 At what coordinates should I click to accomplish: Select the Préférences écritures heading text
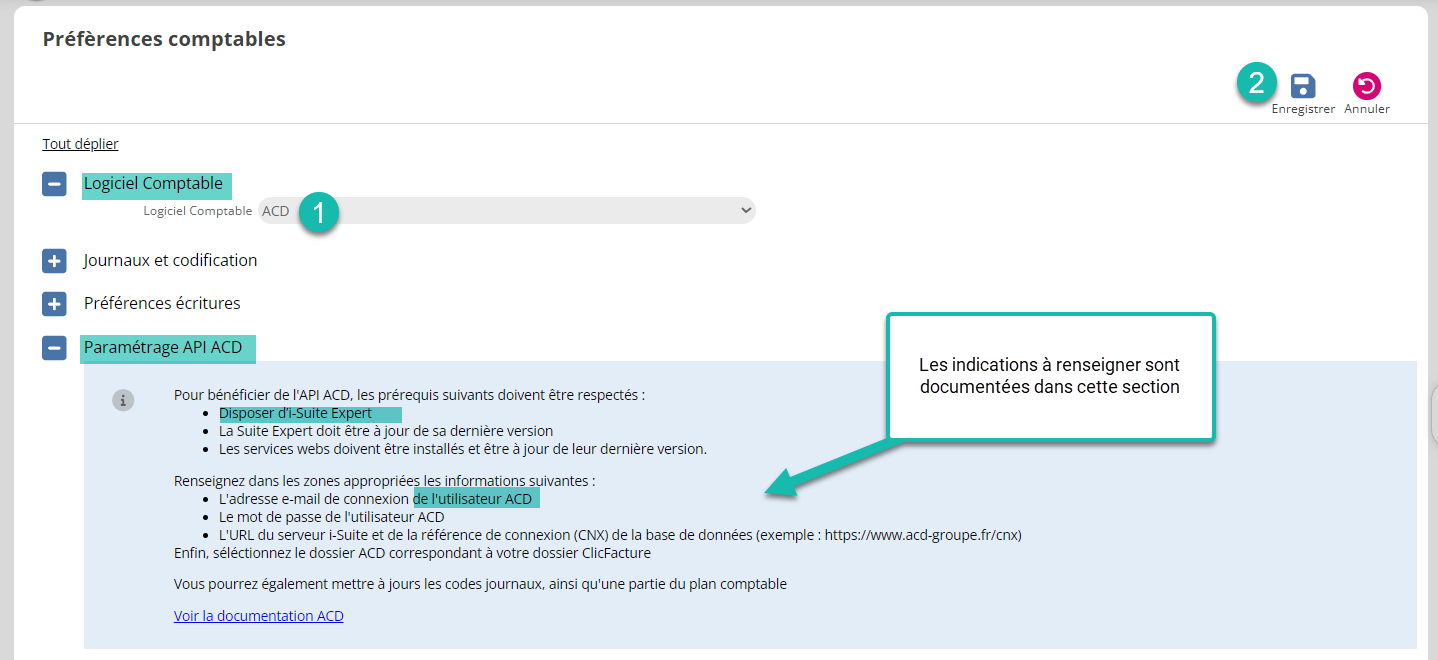point(162,303)
